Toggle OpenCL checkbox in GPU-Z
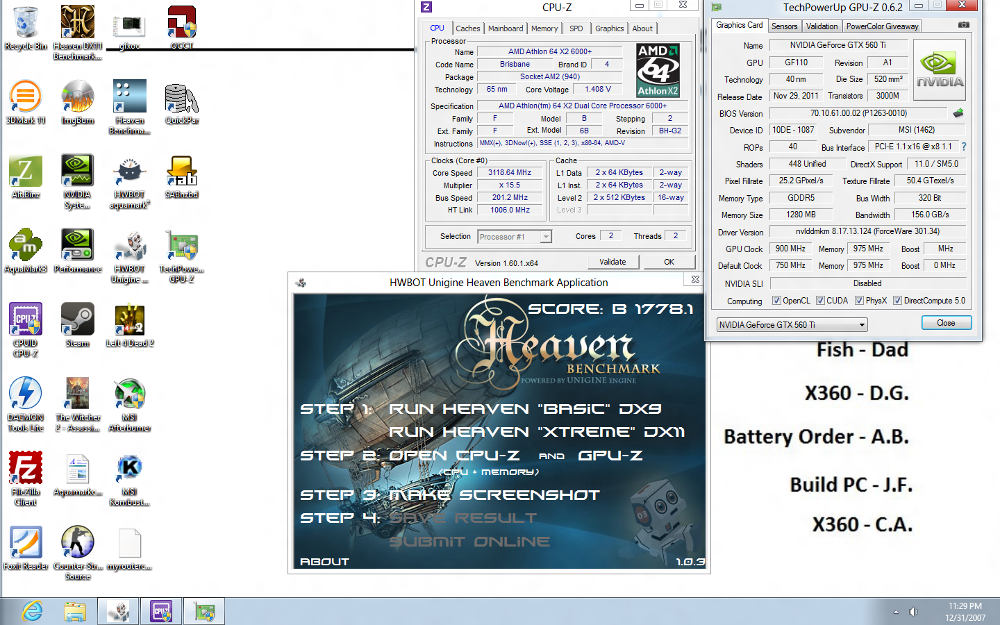 tap(776, 300)
